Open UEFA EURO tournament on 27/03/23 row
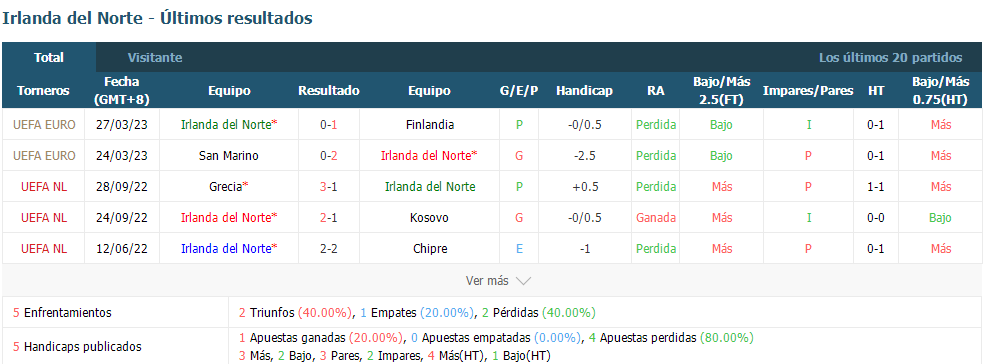The width and height of the screenshot is (985, 364). (44, 124)
